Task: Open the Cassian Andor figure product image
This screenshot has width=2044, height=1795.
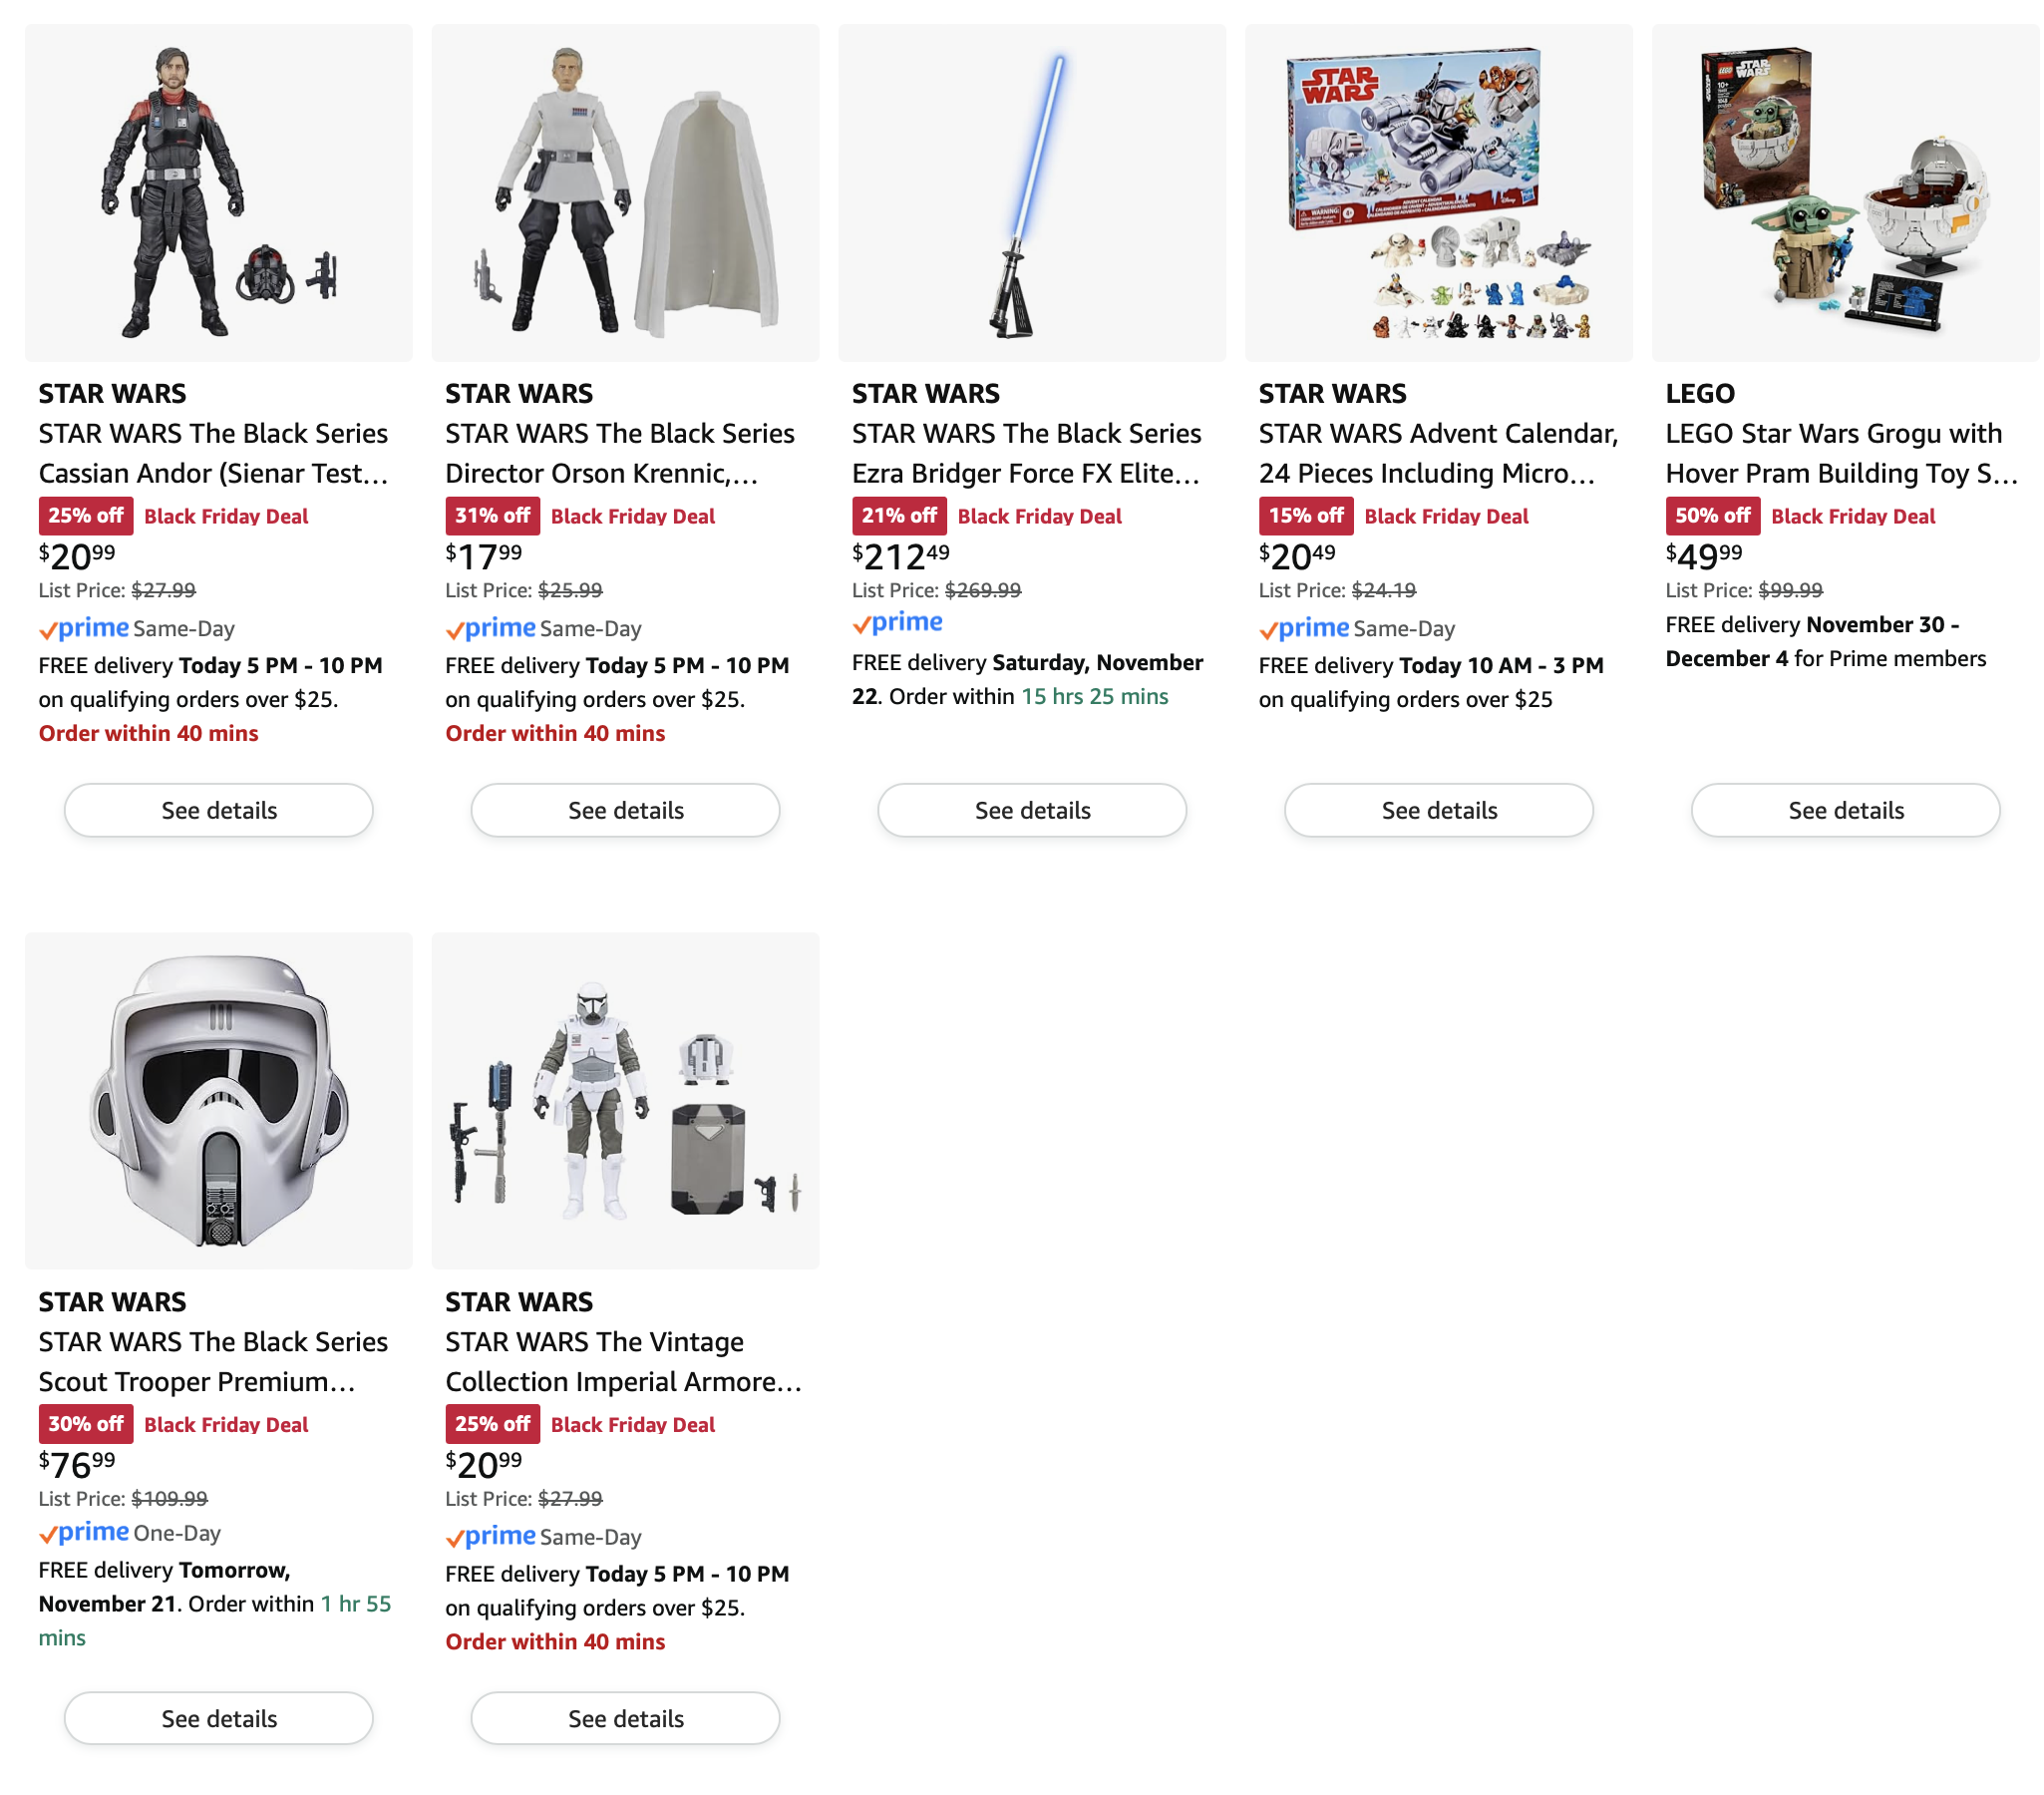Action: coord(218,192)
